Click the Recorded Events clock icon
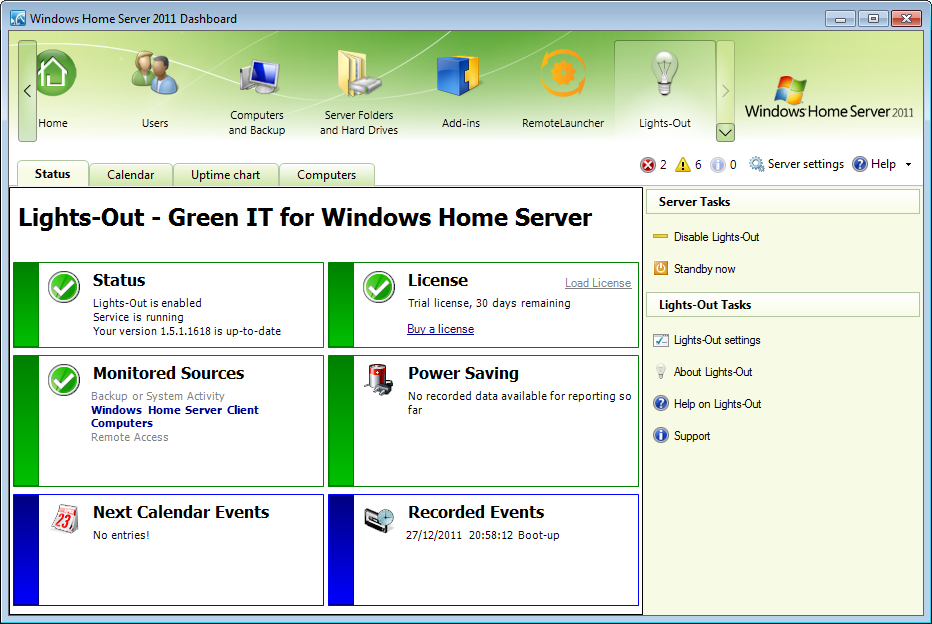932x624 pixels. click(x=379, y=519)
